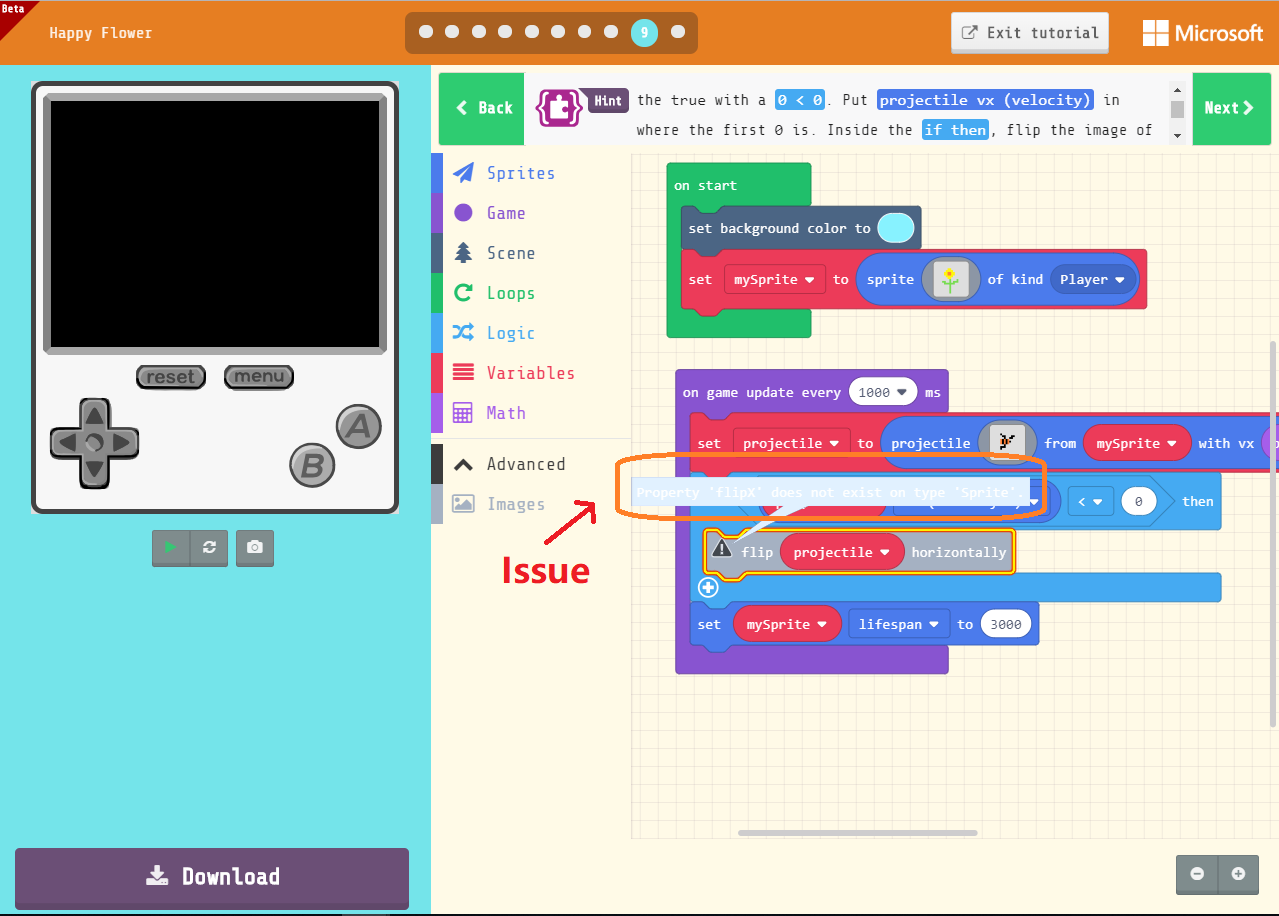Open the Game block category
This screenshot has height=916, width=1279.
pyautogui.click(x=505, y=213)
